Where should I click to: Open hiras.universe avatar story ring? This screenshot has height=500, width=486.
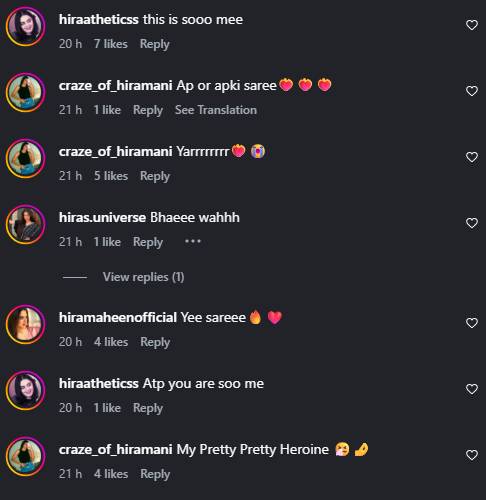click(x=26, y=224)
